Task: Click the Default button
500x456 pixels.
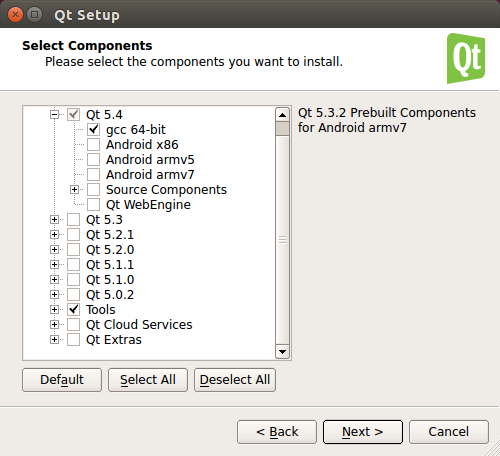Action: pos(62,380)
